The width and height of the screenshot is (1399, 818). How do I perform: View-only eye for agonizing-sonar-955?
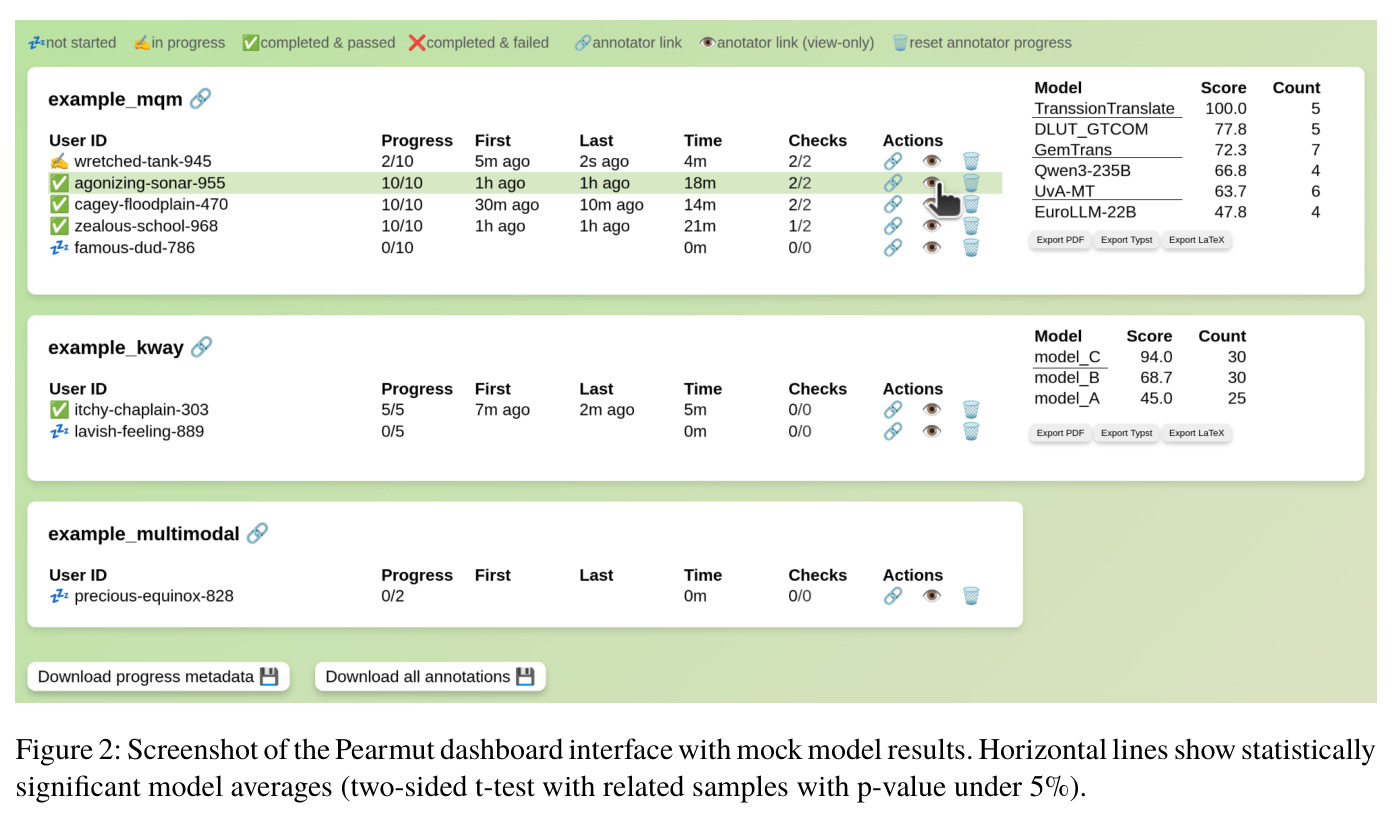tap(932, 183)
